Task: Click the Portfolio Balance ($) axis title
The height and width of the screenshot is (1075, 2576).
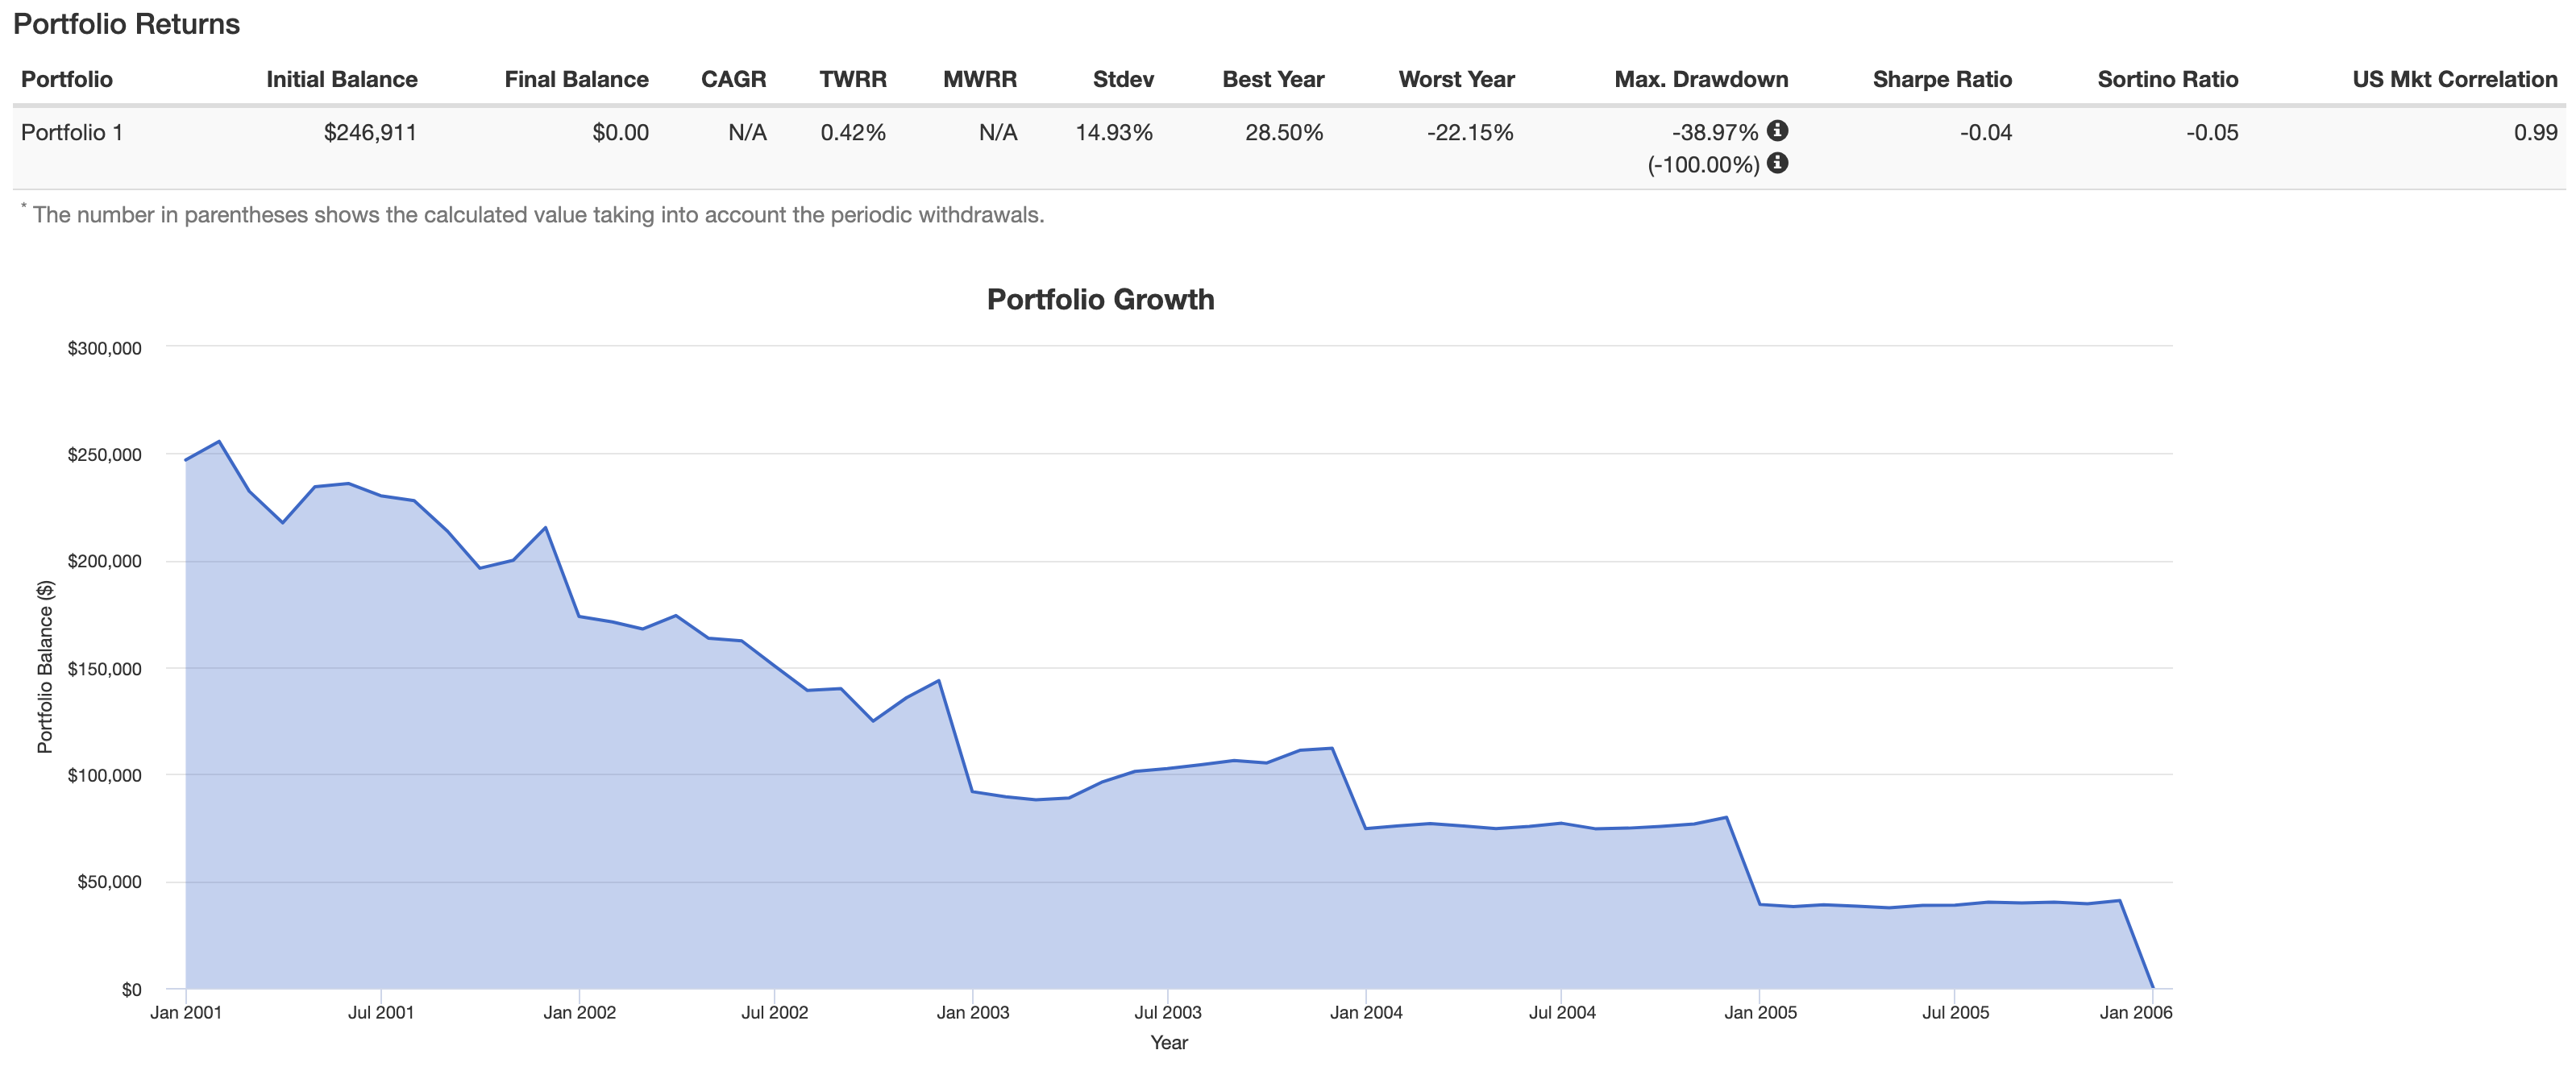Action: coord(45,666)
